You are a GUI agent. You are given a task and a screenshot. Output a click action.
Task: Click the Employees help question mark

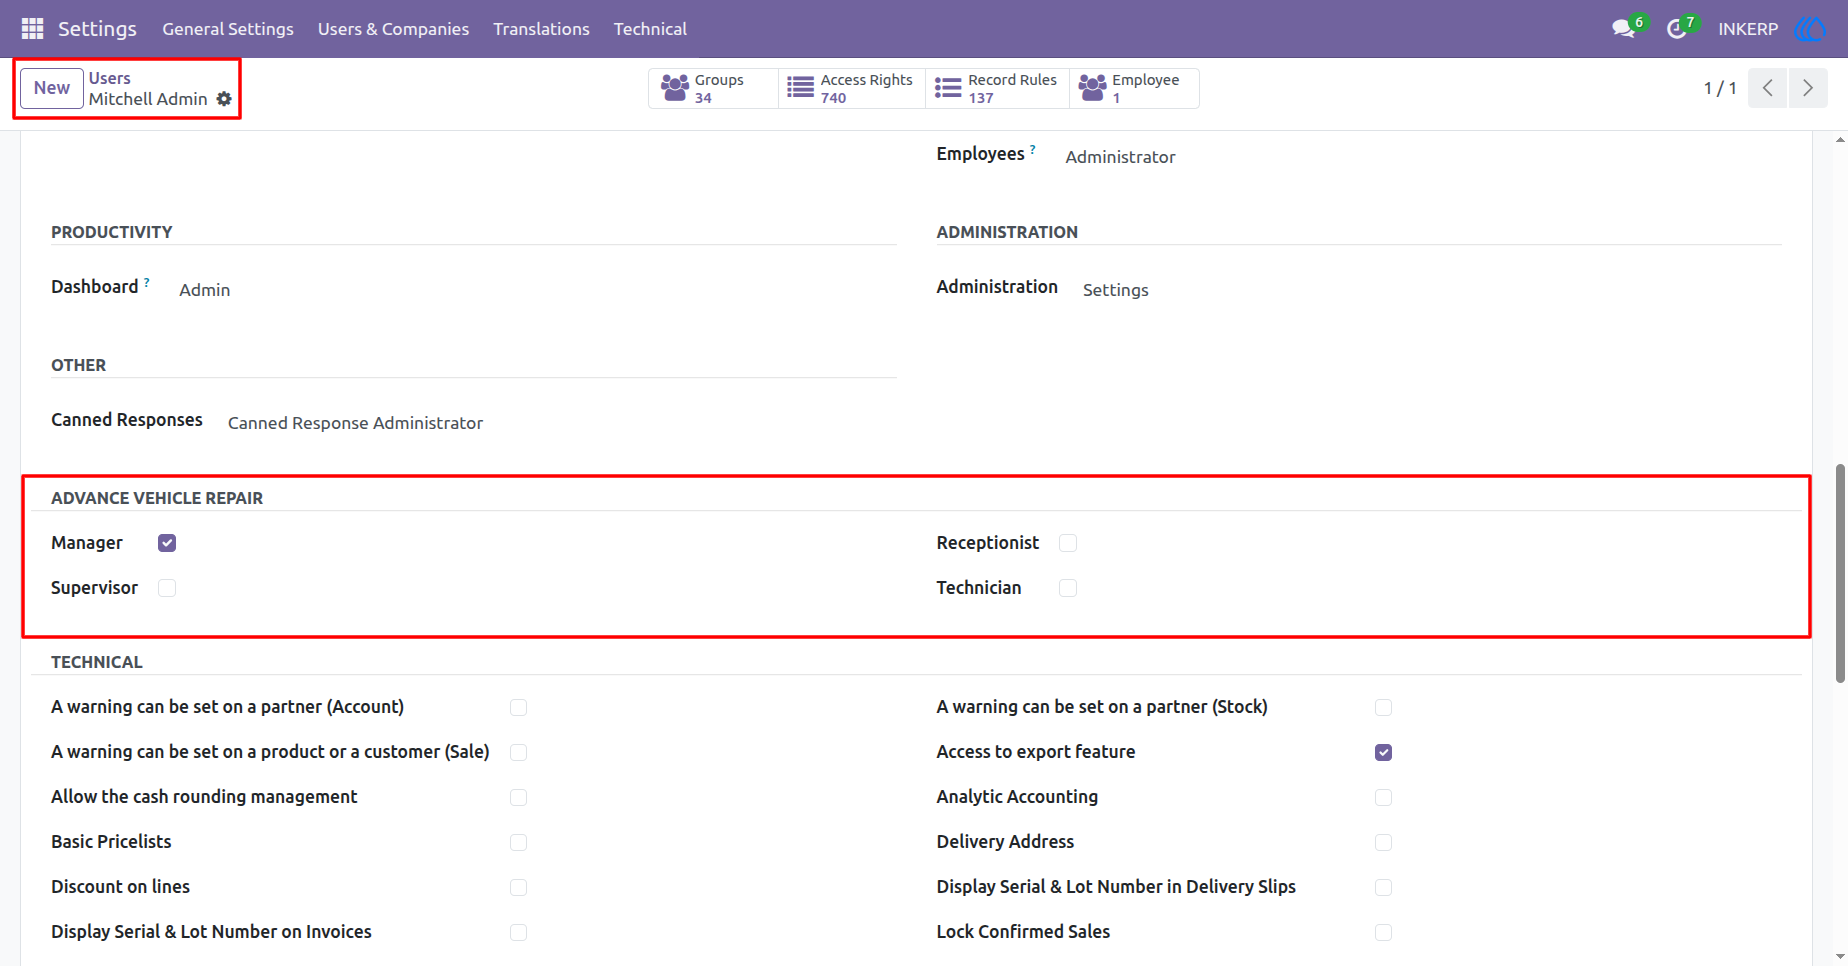coord(1033,150)
